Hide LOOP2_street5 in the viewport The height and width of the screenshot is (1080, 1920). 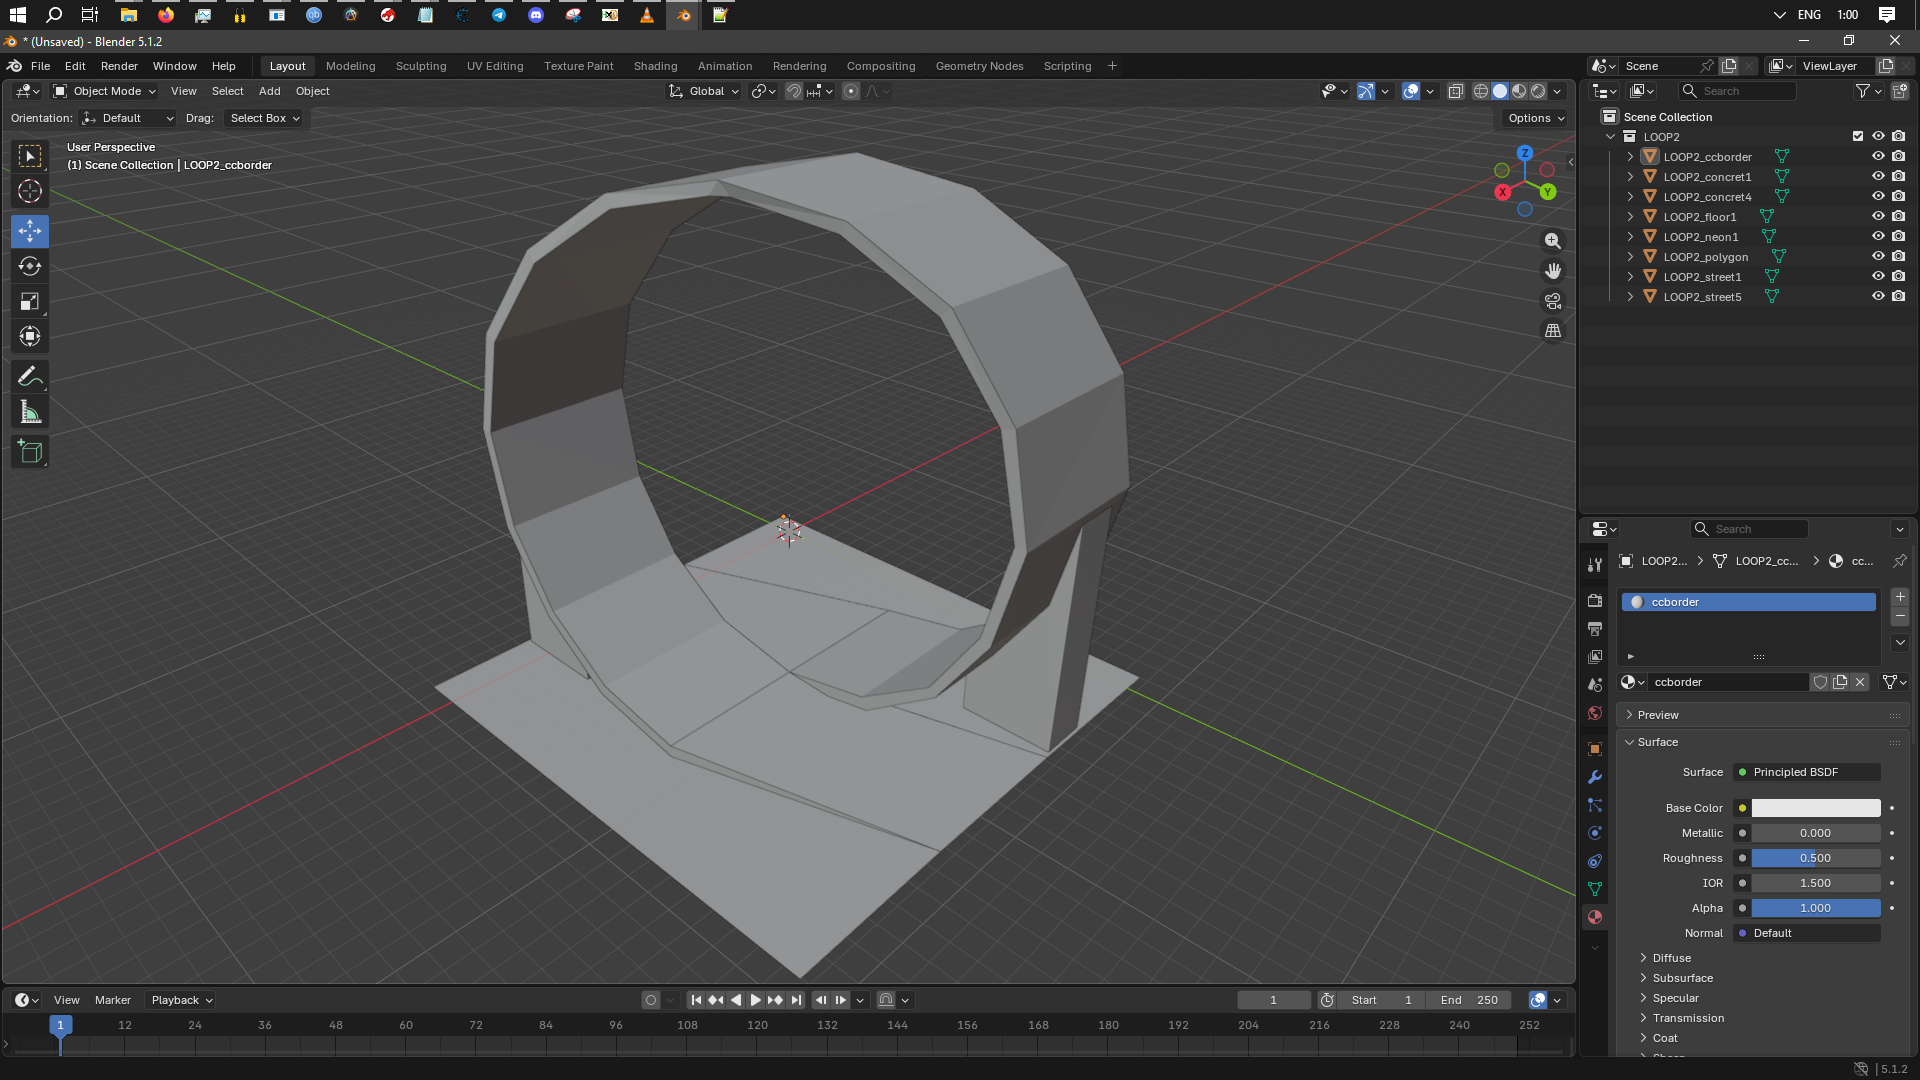click(1878, 297)
